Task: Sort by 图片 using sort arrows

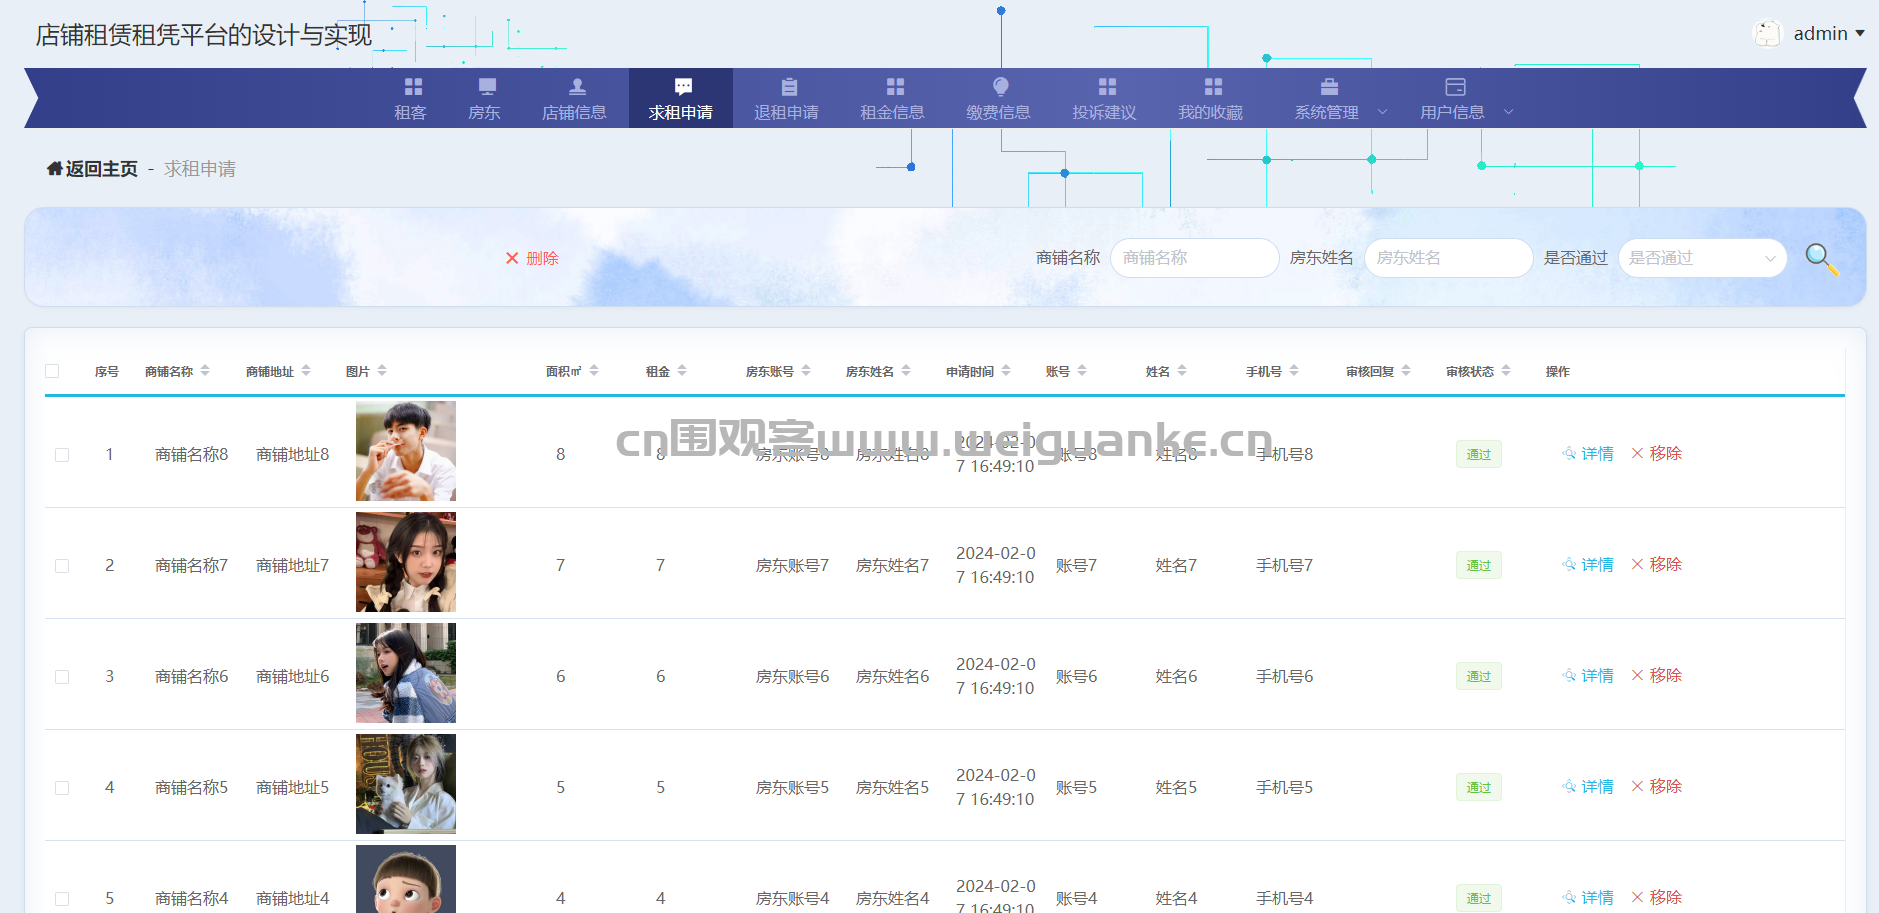Action: [382, 371]
